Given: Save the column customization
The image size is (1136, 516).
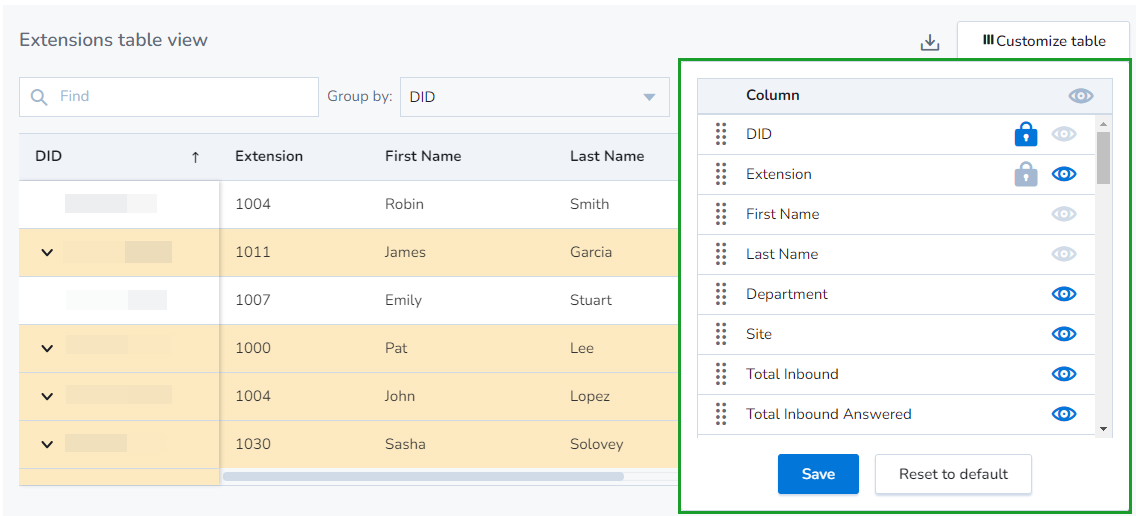Looking at the screenshot, I should (x=818, y=474).
